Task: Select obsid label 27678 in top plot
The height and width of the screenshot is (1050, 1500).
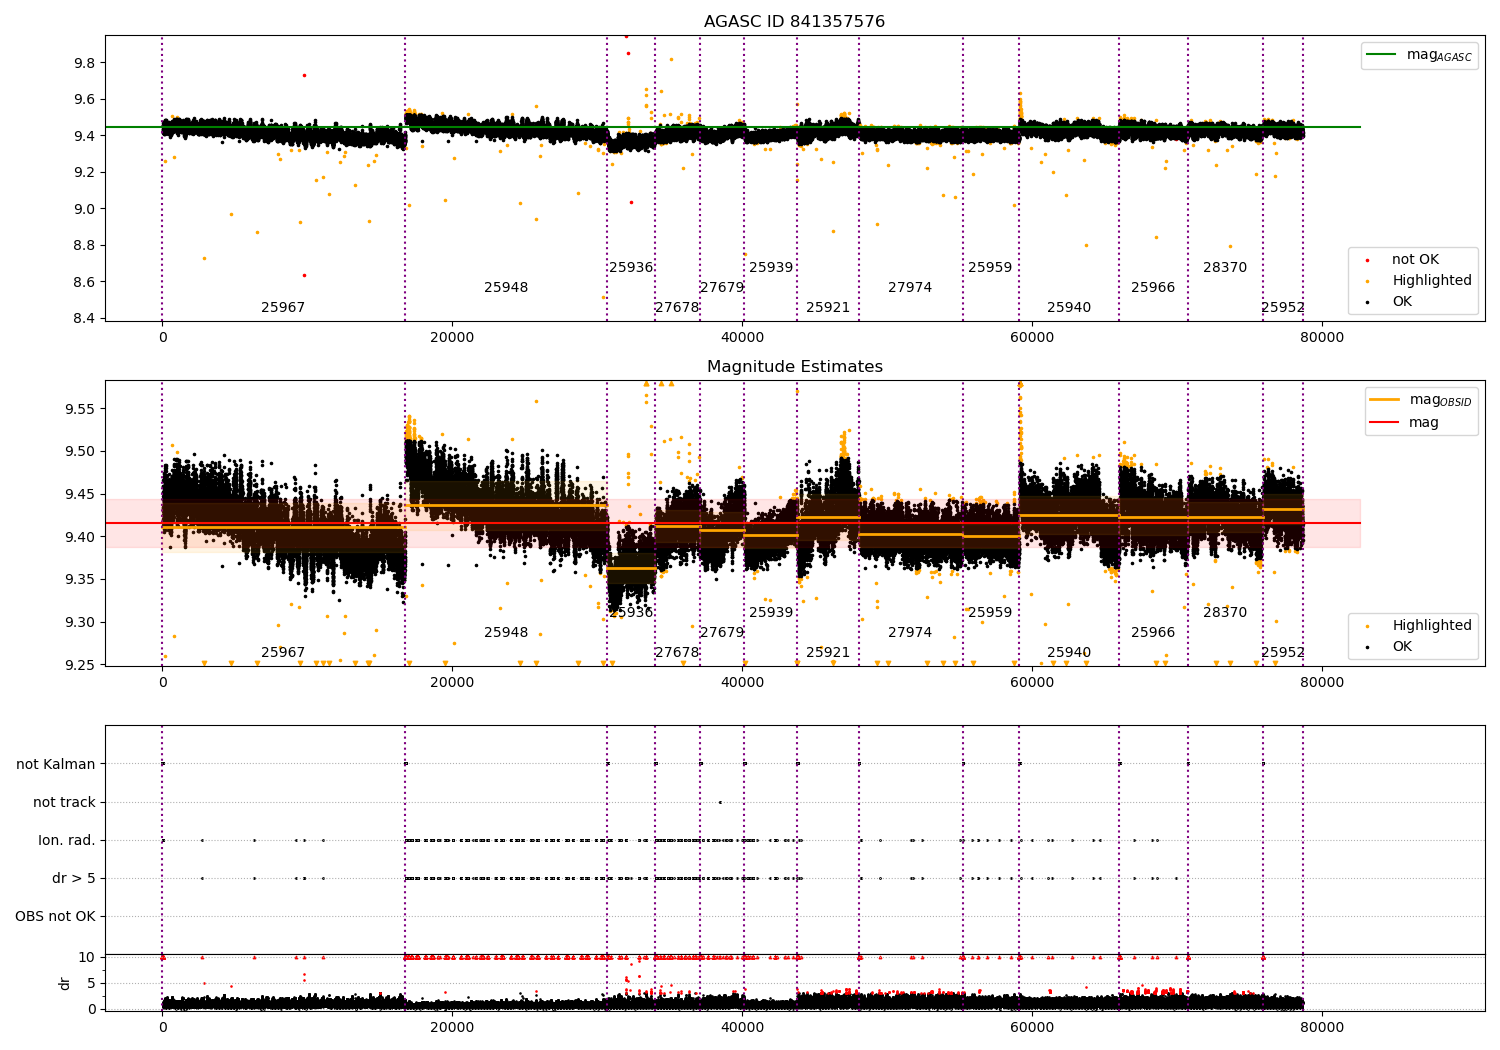Action: pyautogui.click(x=677, y=308)
